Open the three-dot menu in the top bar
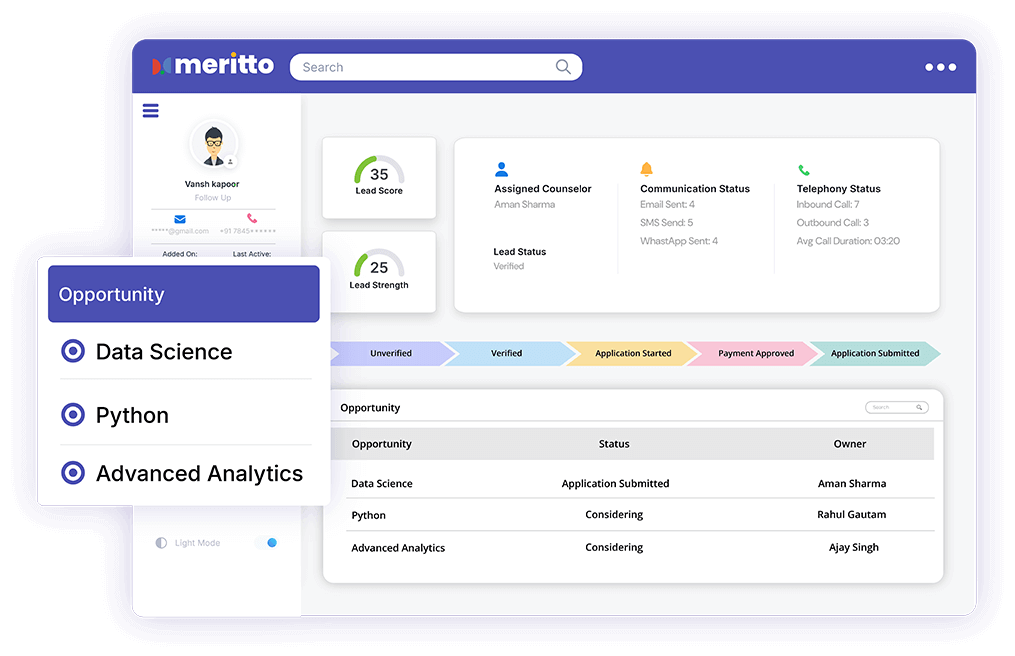This screenshot has width=1015, height=656. click(940, 66)
